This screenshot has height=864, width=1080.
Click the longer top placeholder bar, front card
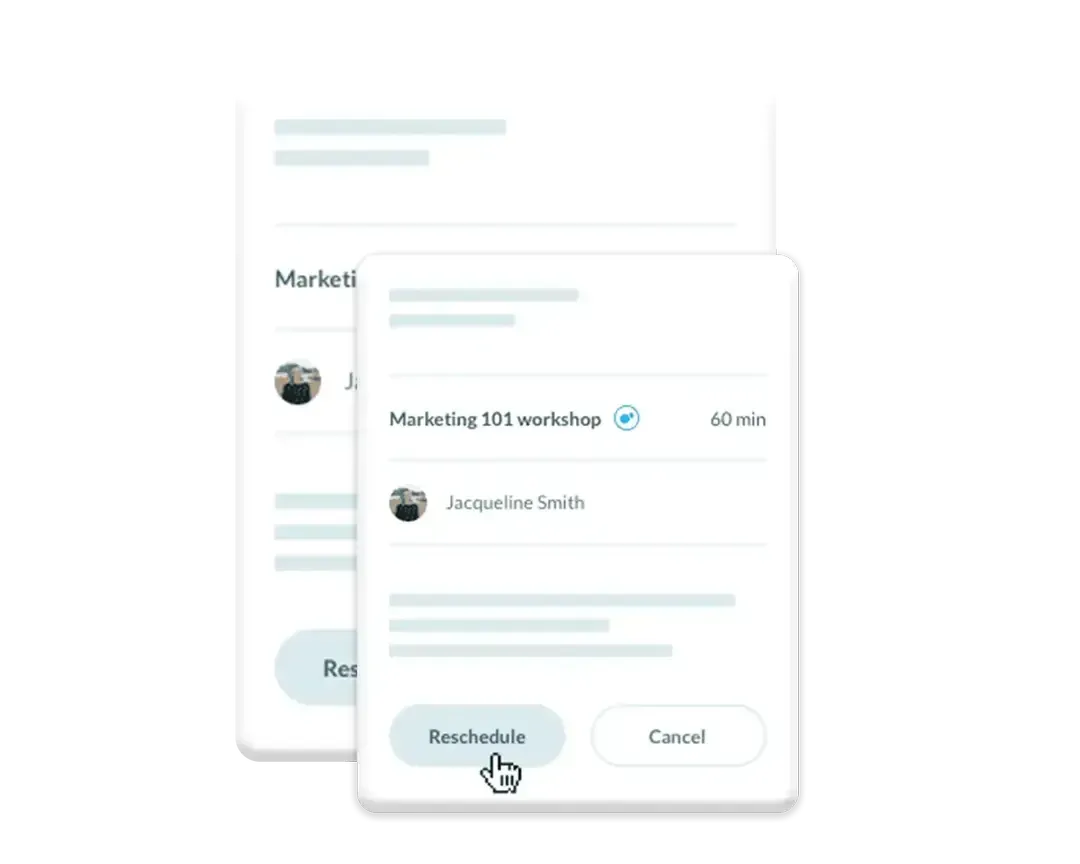[x=484, y=296]
